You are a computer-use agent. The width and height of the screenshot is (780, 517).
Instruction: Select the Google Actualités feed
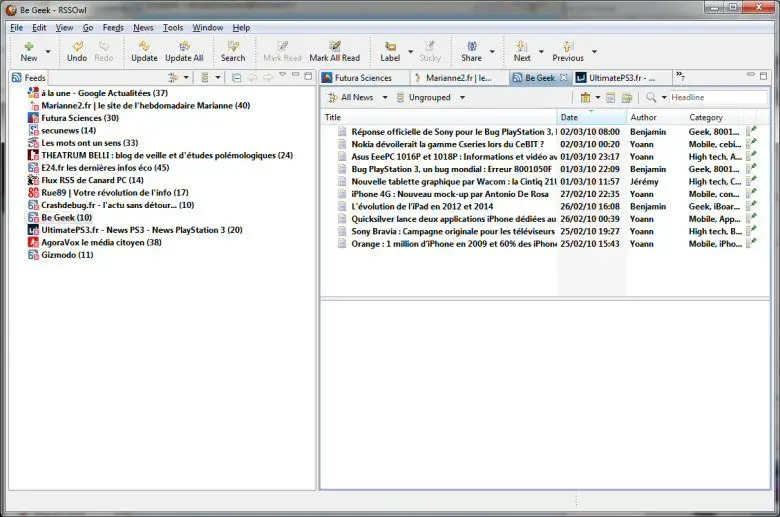coord(98,93)
